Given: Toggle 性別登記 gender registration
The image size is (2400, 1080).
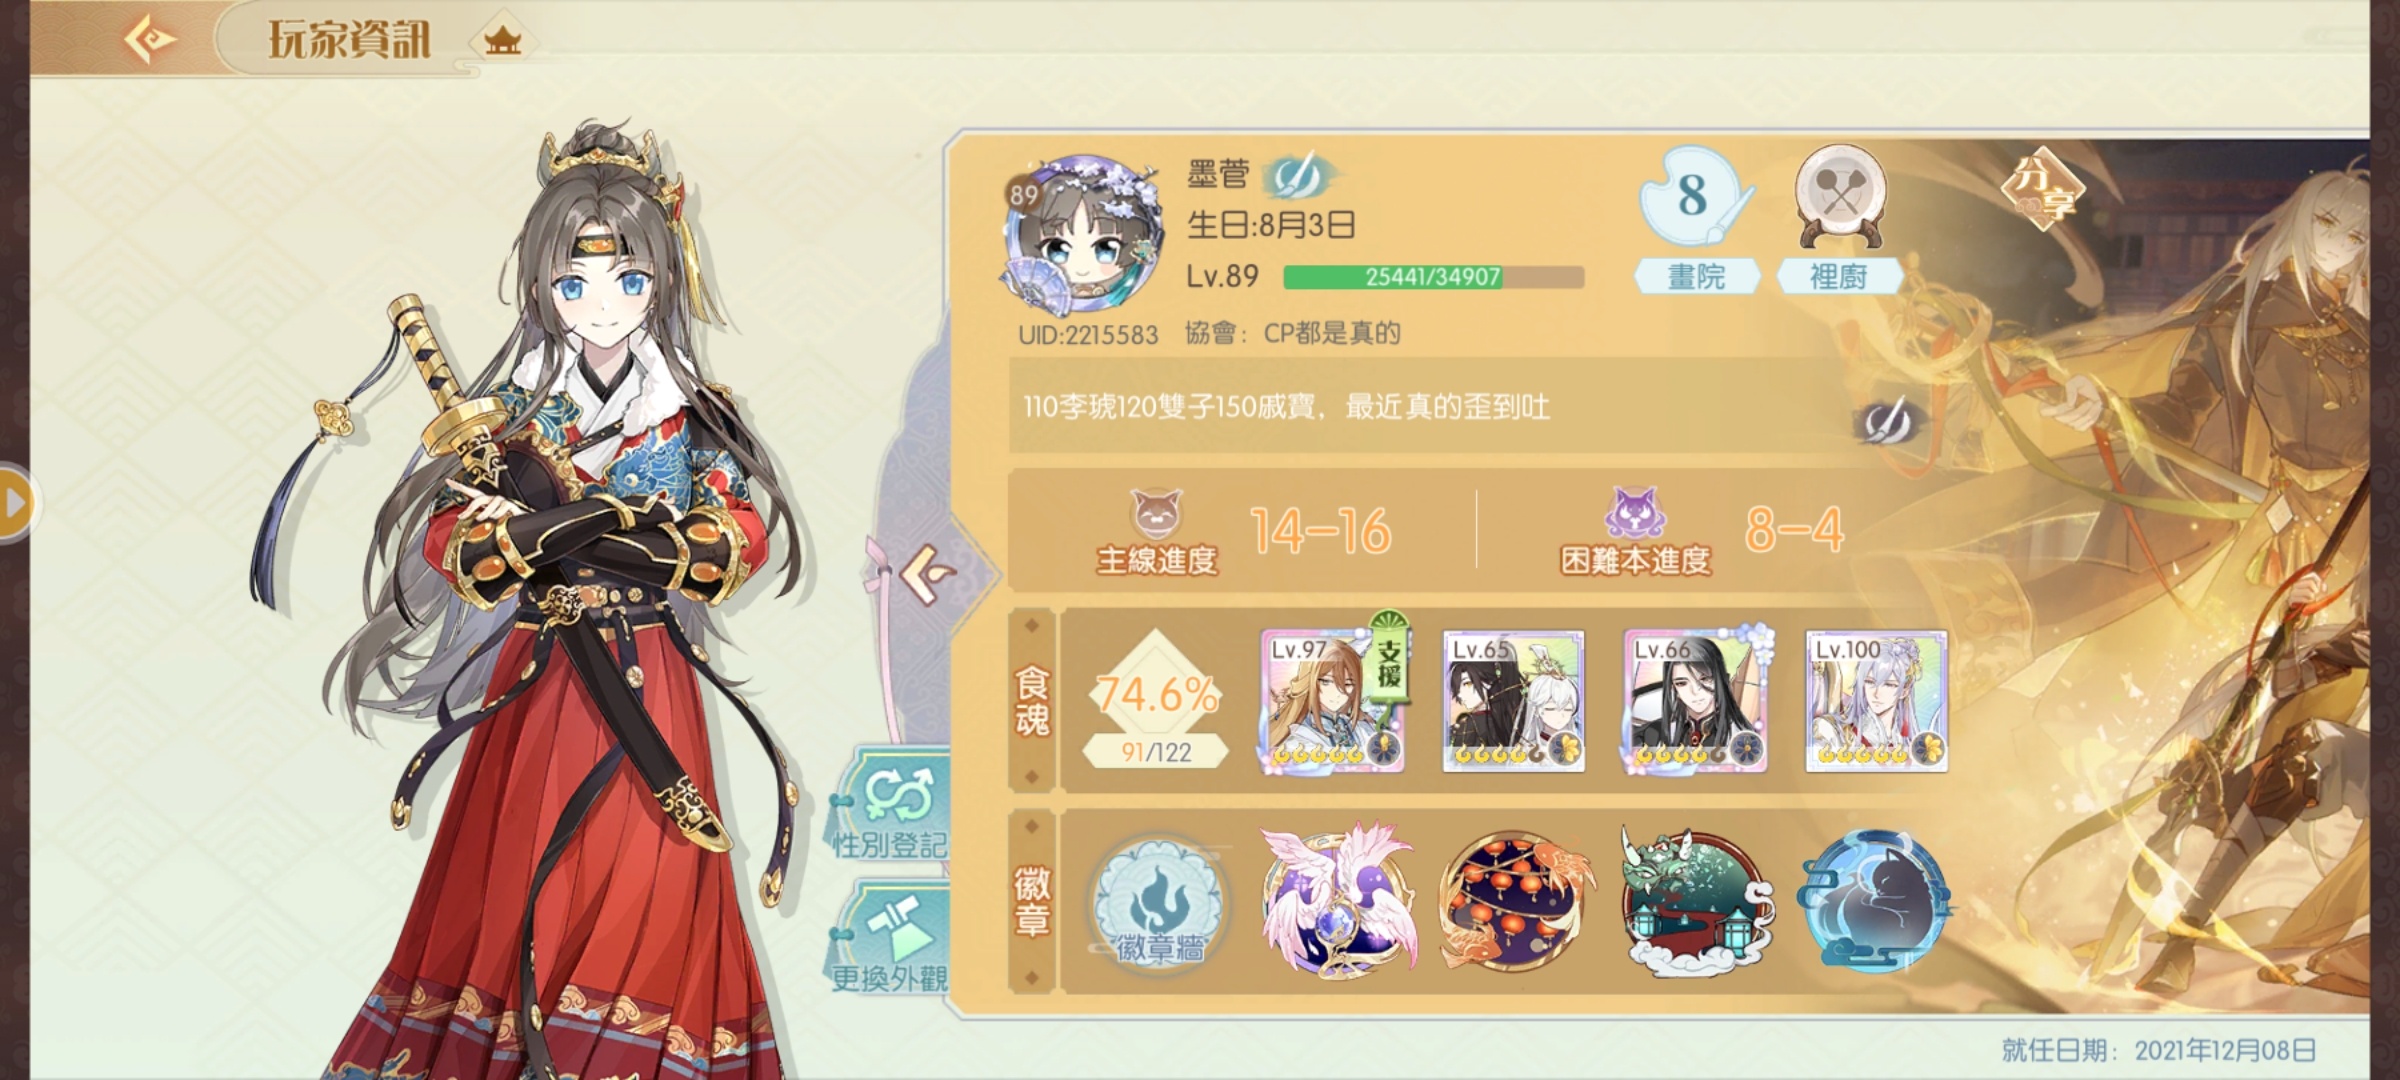Looking at the screenshot, I should coord(892,806).
